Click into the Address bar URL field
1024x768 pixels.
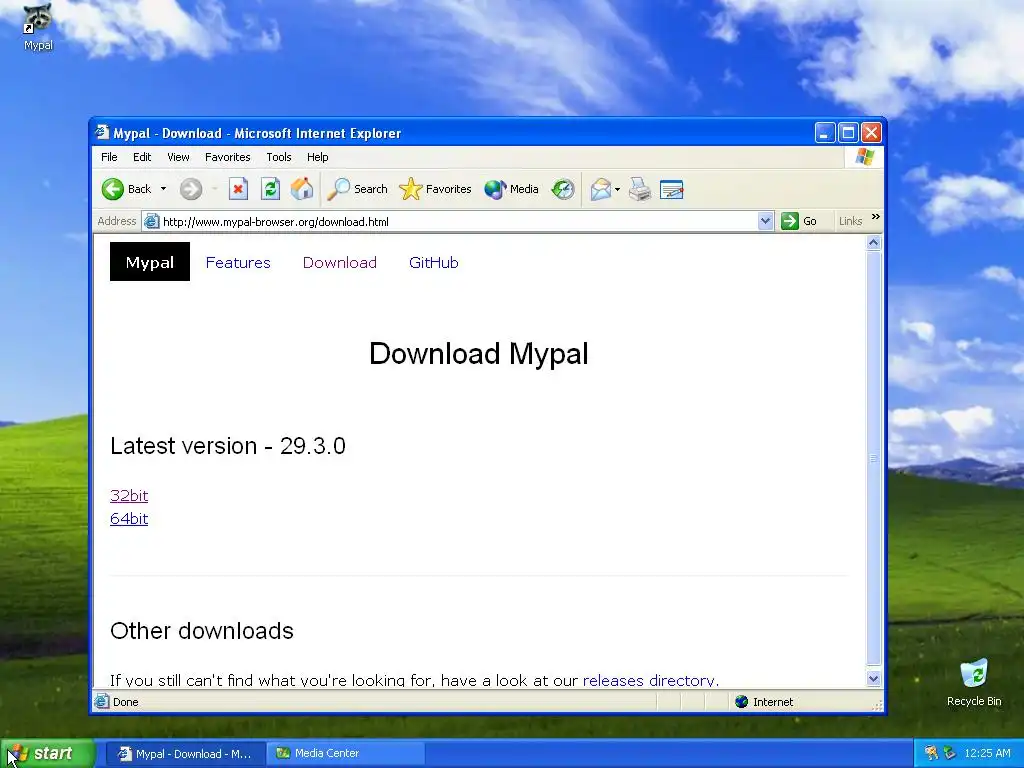point(457,221)
